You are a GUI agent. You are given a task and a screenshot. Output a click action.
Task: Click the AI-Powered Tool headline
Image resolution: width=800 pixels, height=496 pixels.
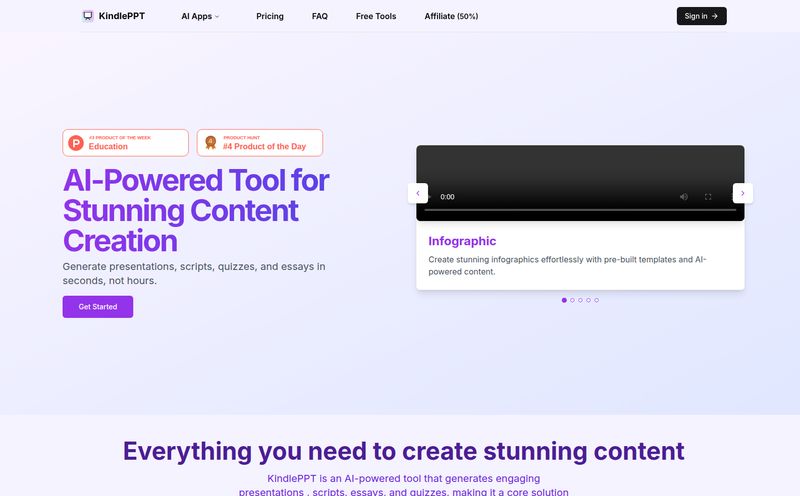click(x=196, y=210)
